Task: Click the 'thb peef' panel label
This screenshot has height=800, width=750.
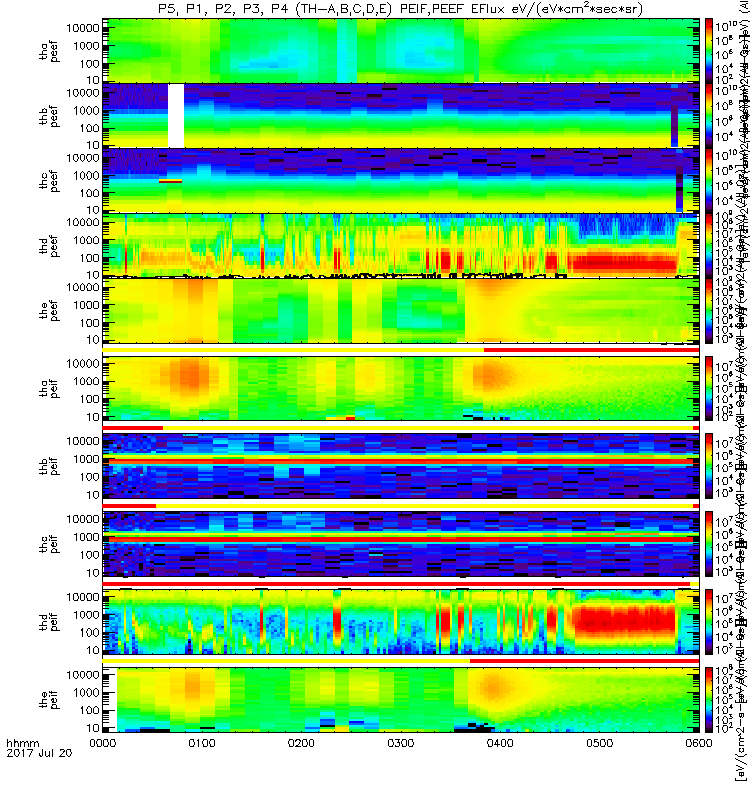Action: click(x=49, y=116)
